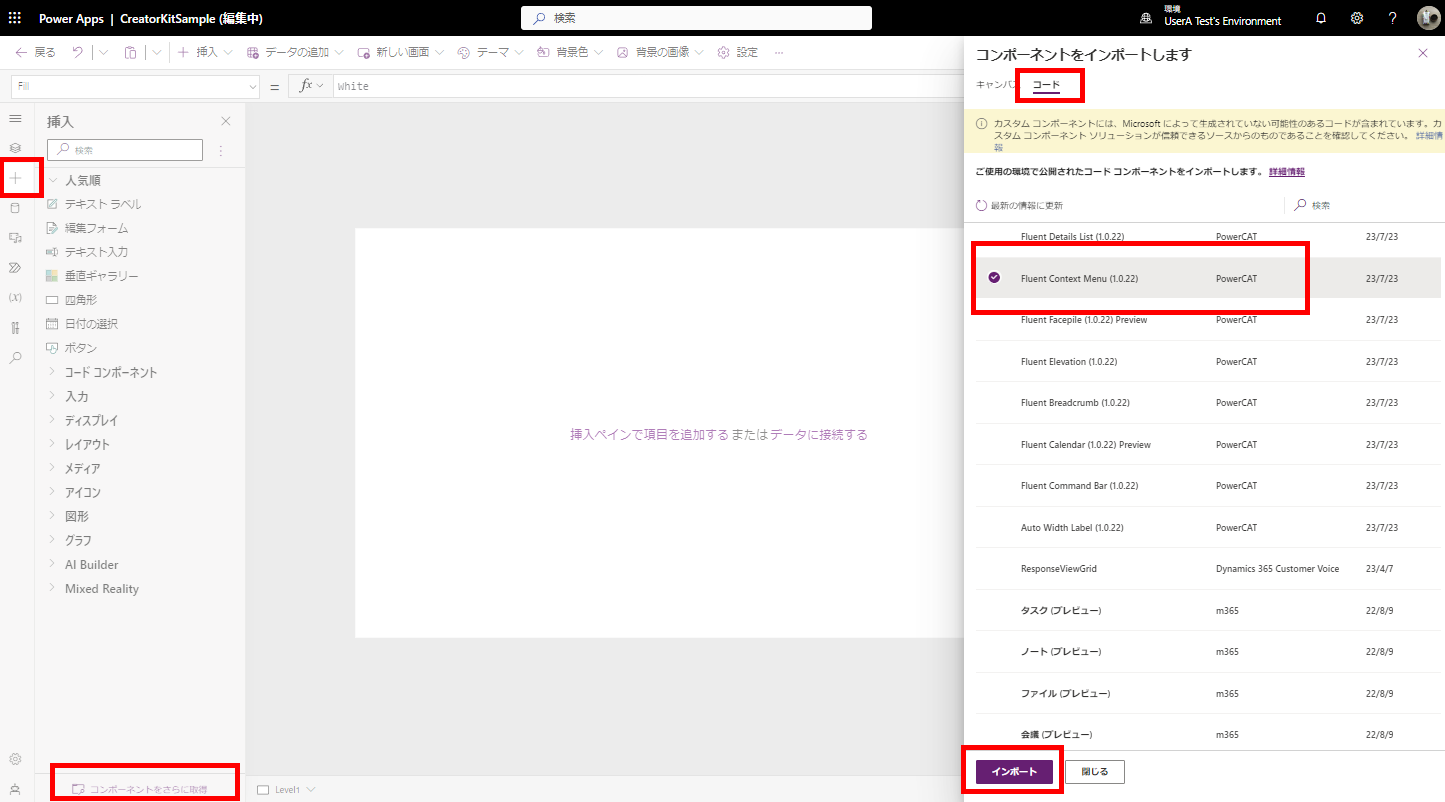The image size is (1445, 802).
Task: Click the インポート button
Action: (x=1012, y=771)
